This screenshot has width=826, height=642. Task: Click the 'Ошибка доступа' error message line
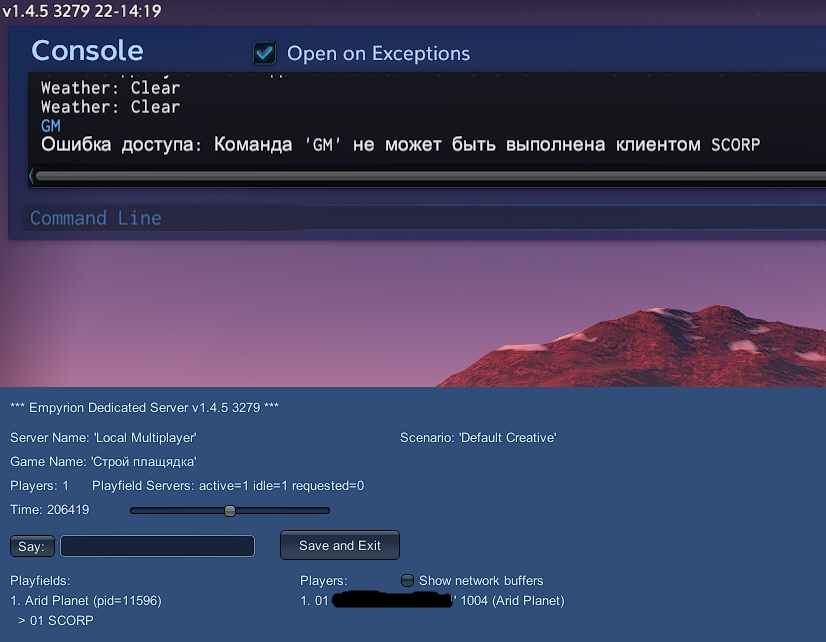[400, 145]
